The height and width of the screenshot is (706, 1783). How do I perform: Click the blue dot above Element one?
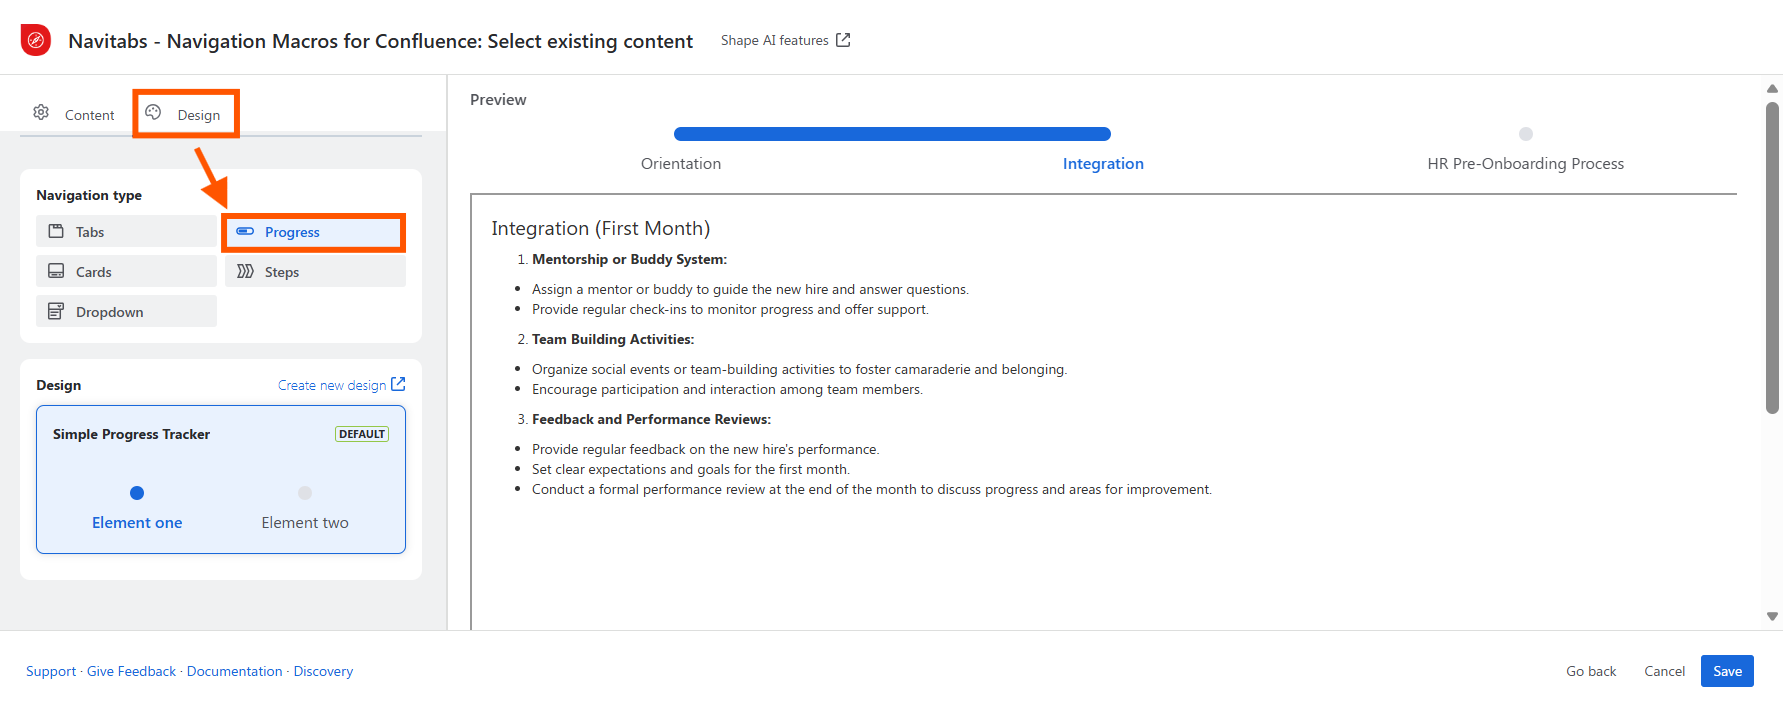coord(137,493)
